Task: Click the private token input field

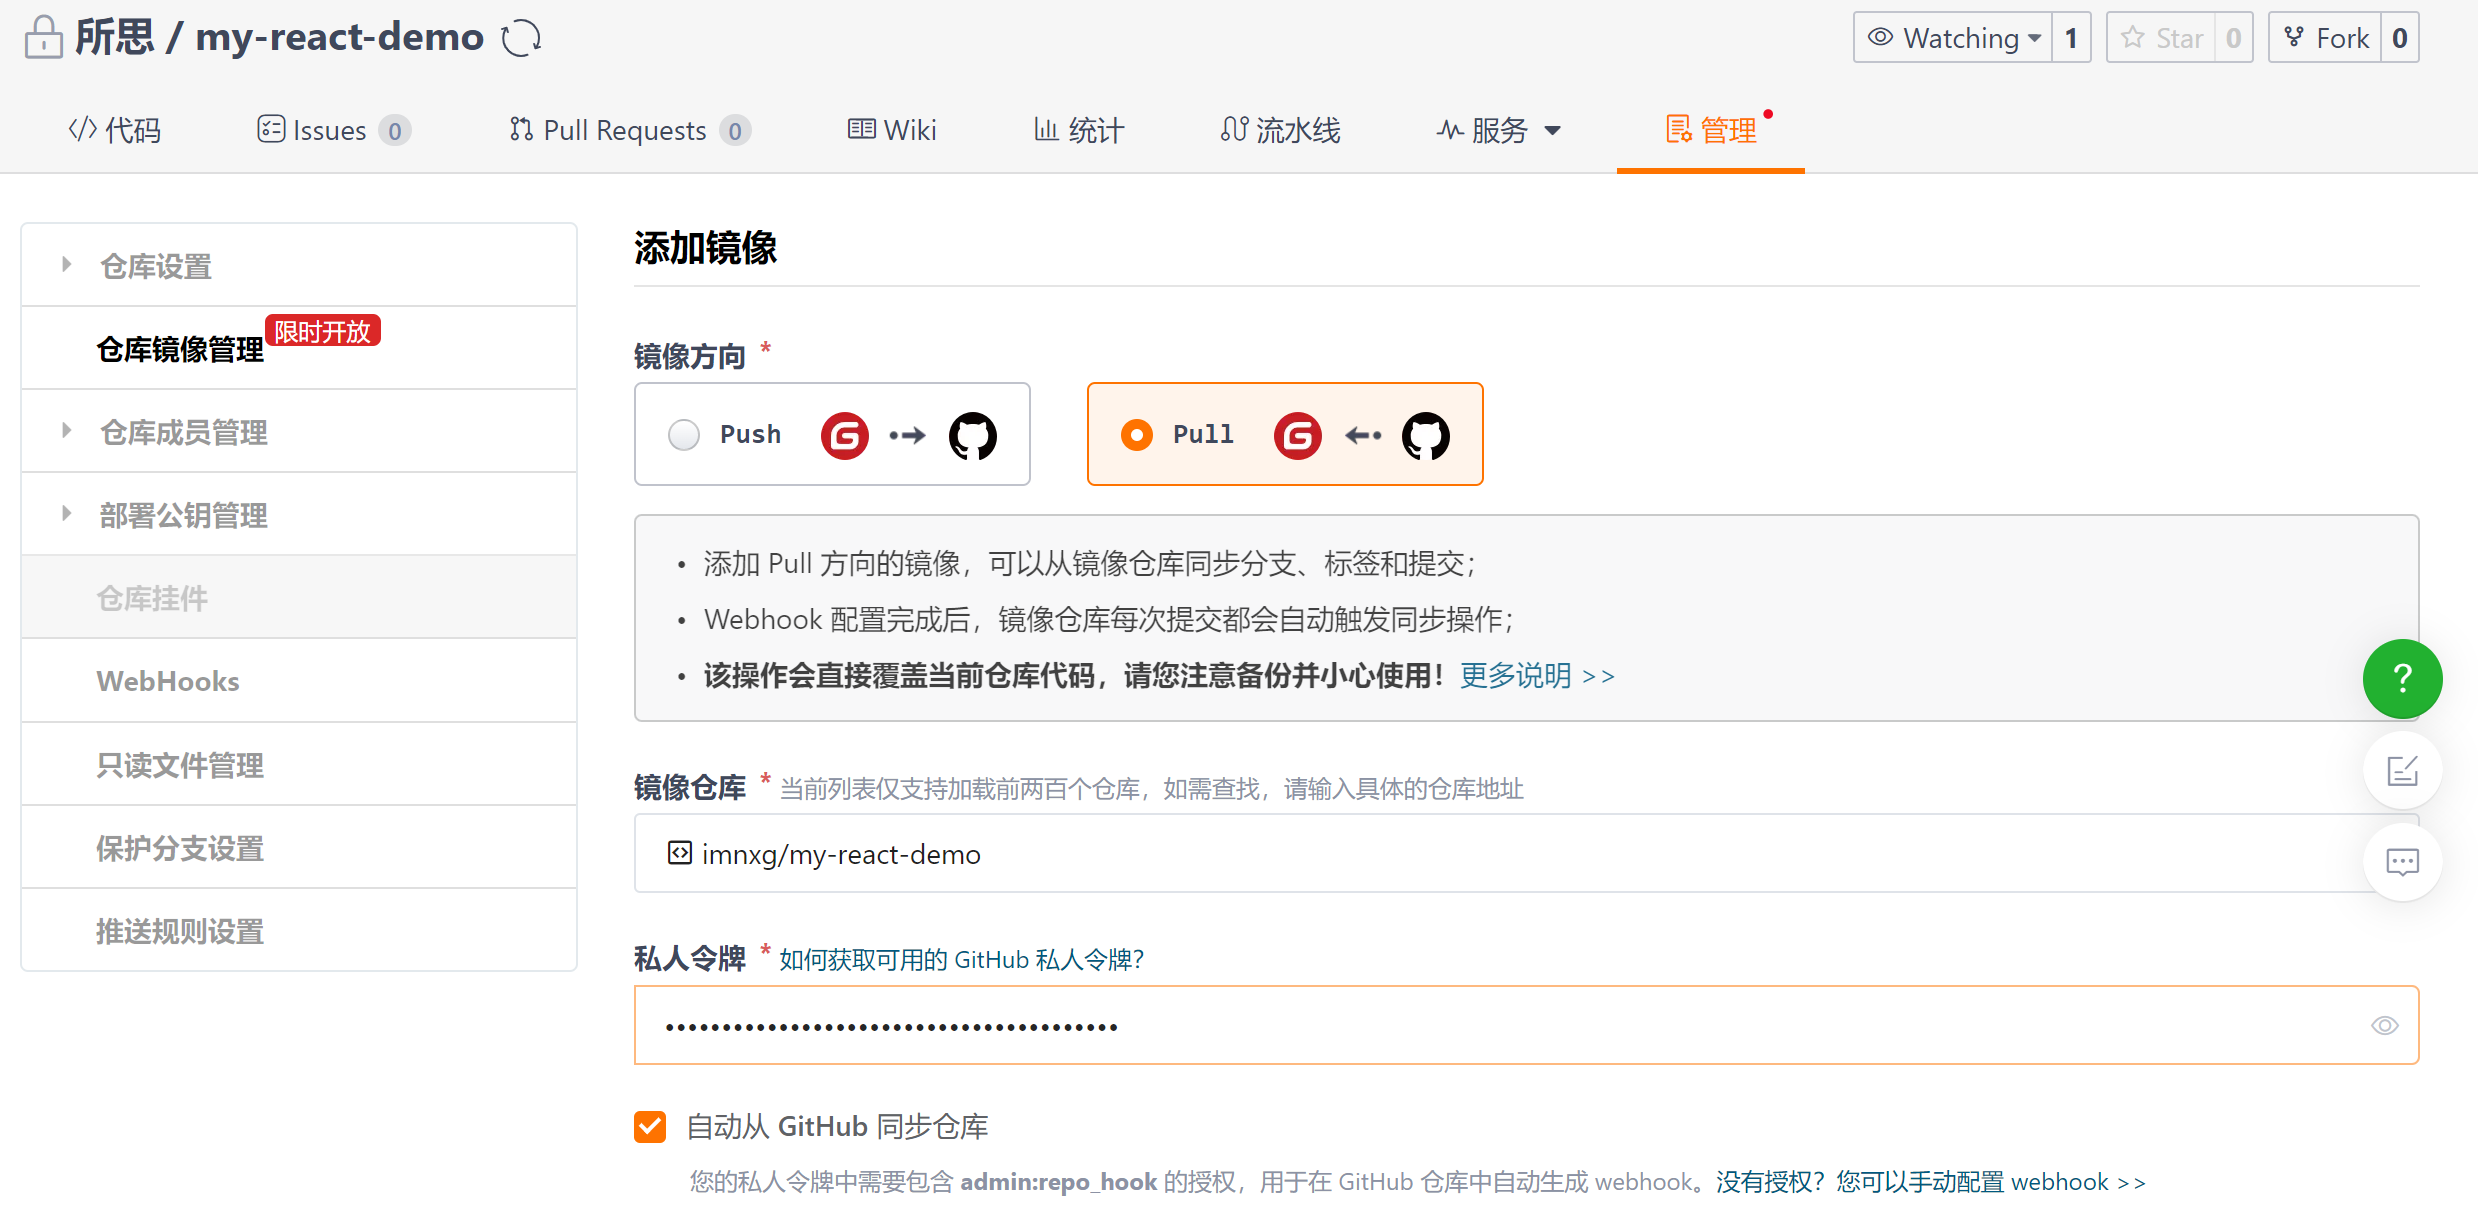Action: 1500,1026
